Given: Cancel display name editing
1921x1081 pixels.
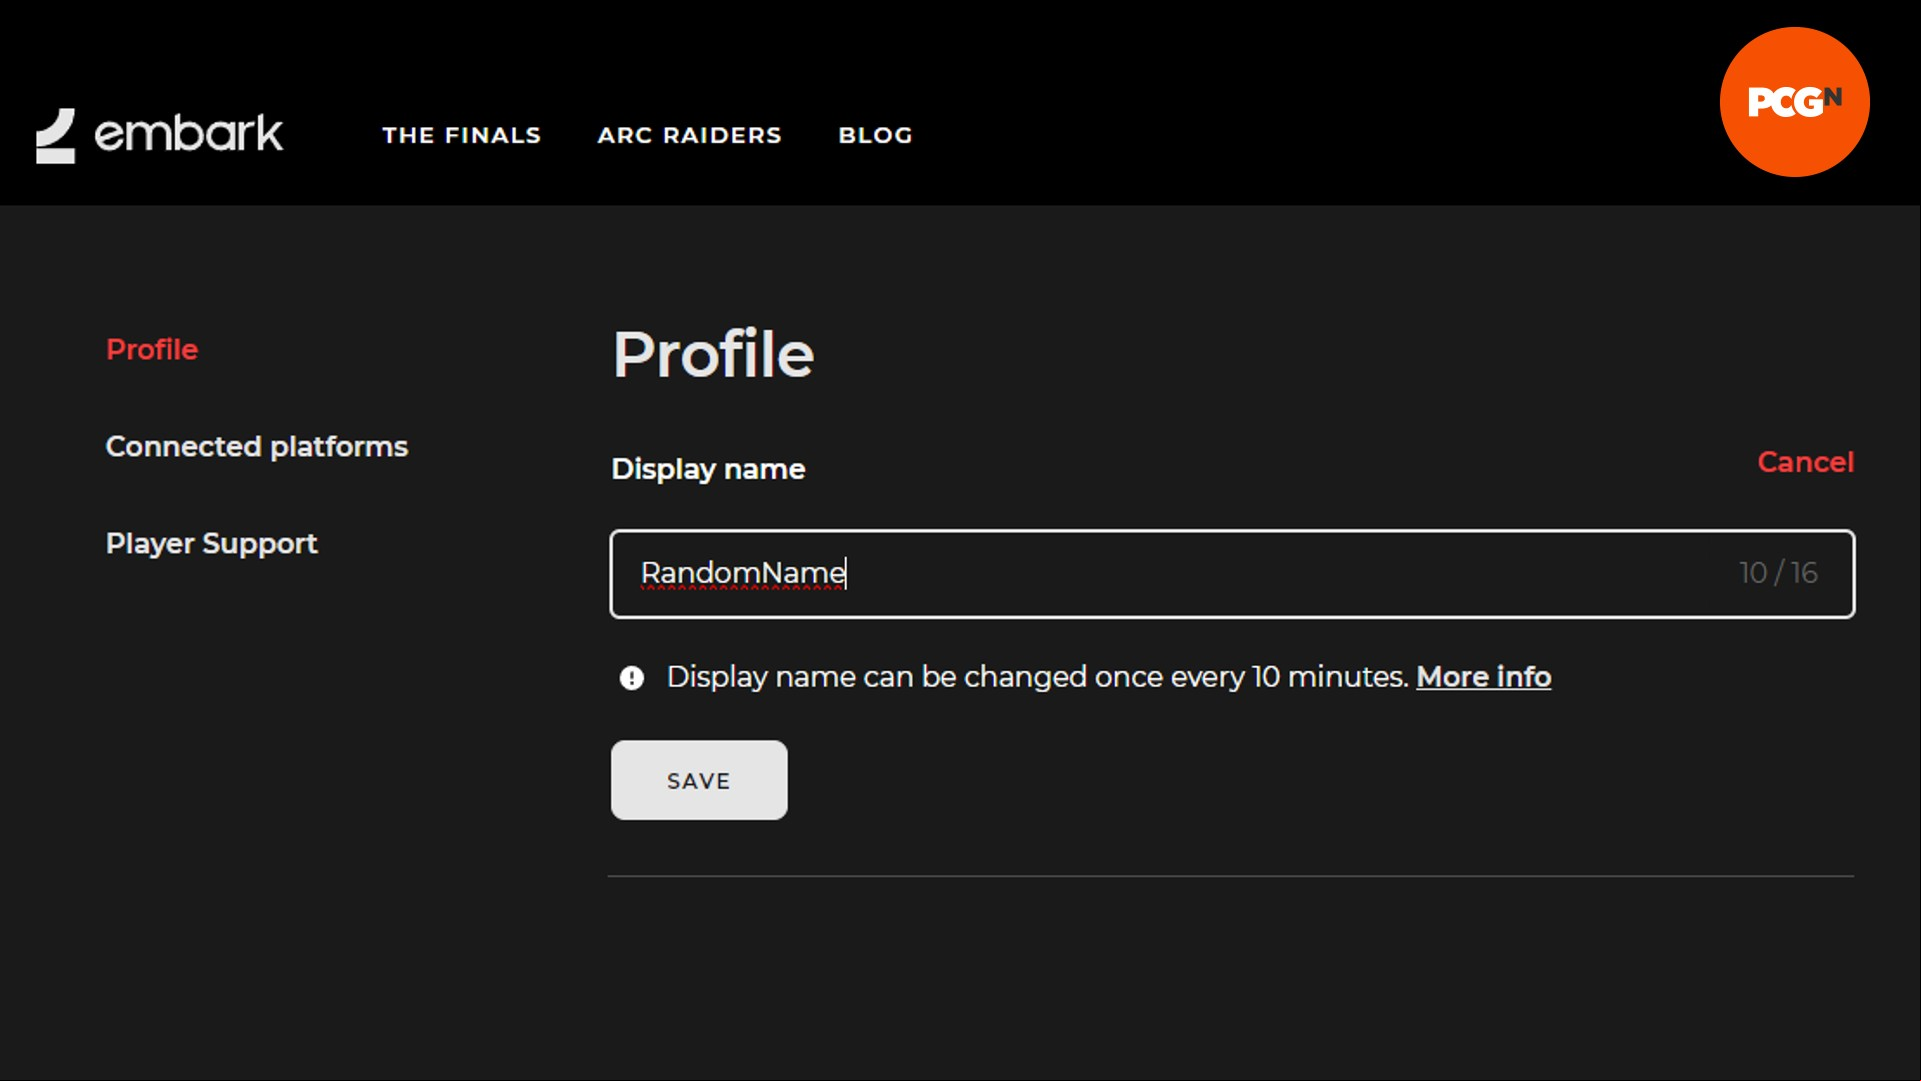Looking at the screenshot, I should pyautogui.click(x=1806, y=462).
